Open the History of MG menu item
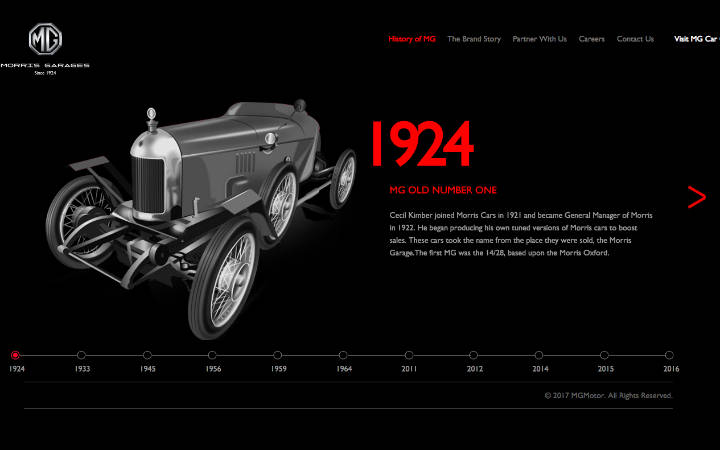This screenshot has width=720, height=450. [x=412, y=39]
